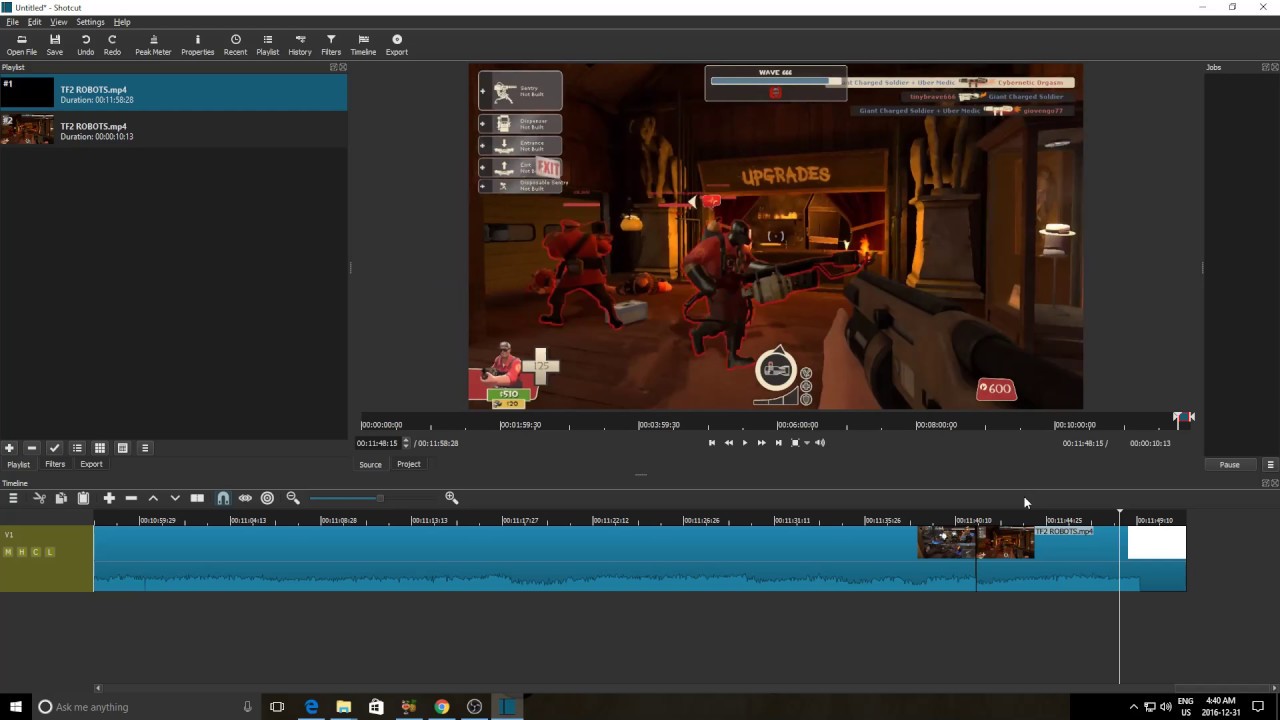
Task: Open the Properties panel from the toolbar
Action: pyautogui.click(x=198, y=45)
